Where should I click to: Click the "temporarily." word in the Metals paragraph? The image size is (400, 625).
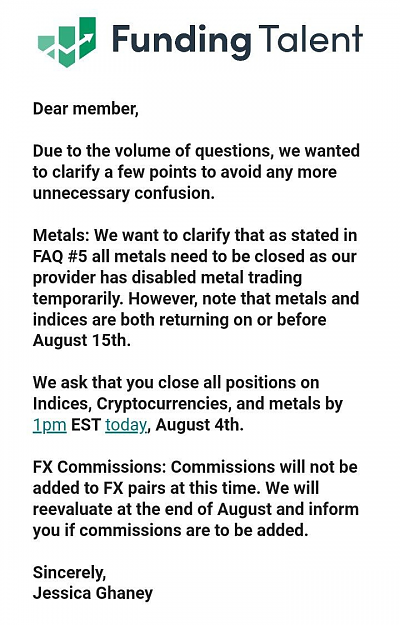coord(78,299)
